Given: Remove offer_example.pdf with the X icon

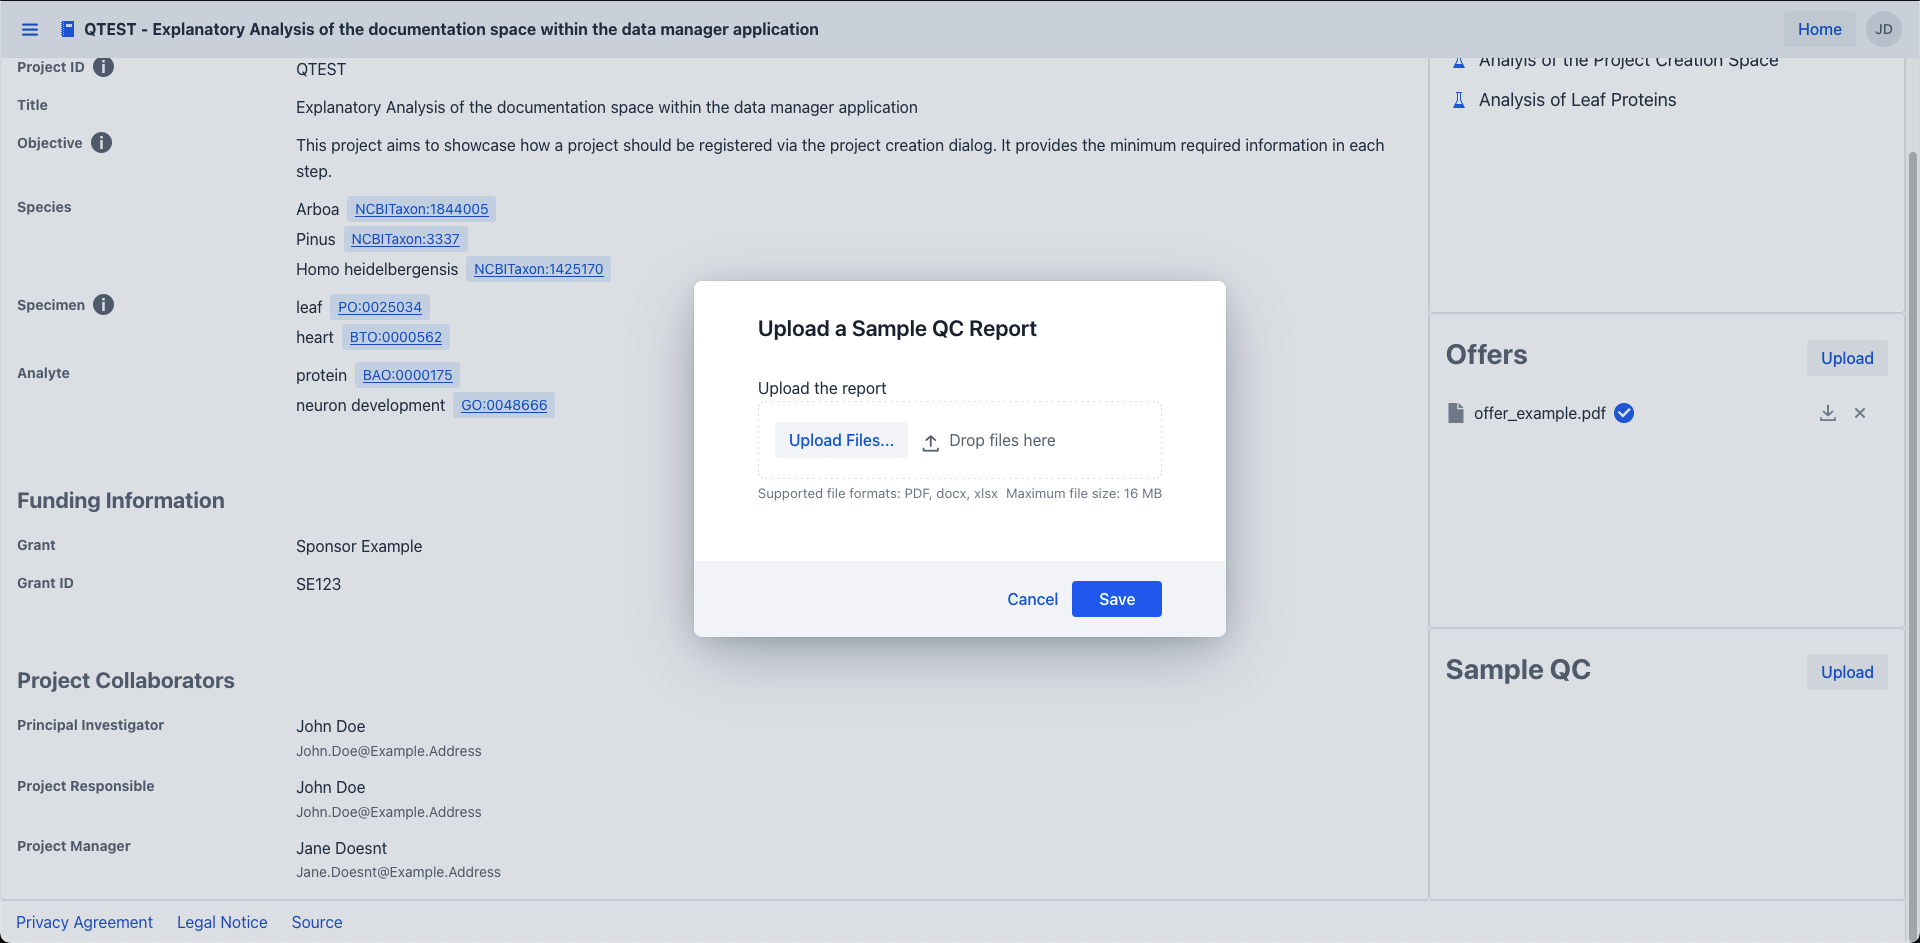Looking at the screenshot, I should 1860,413.
